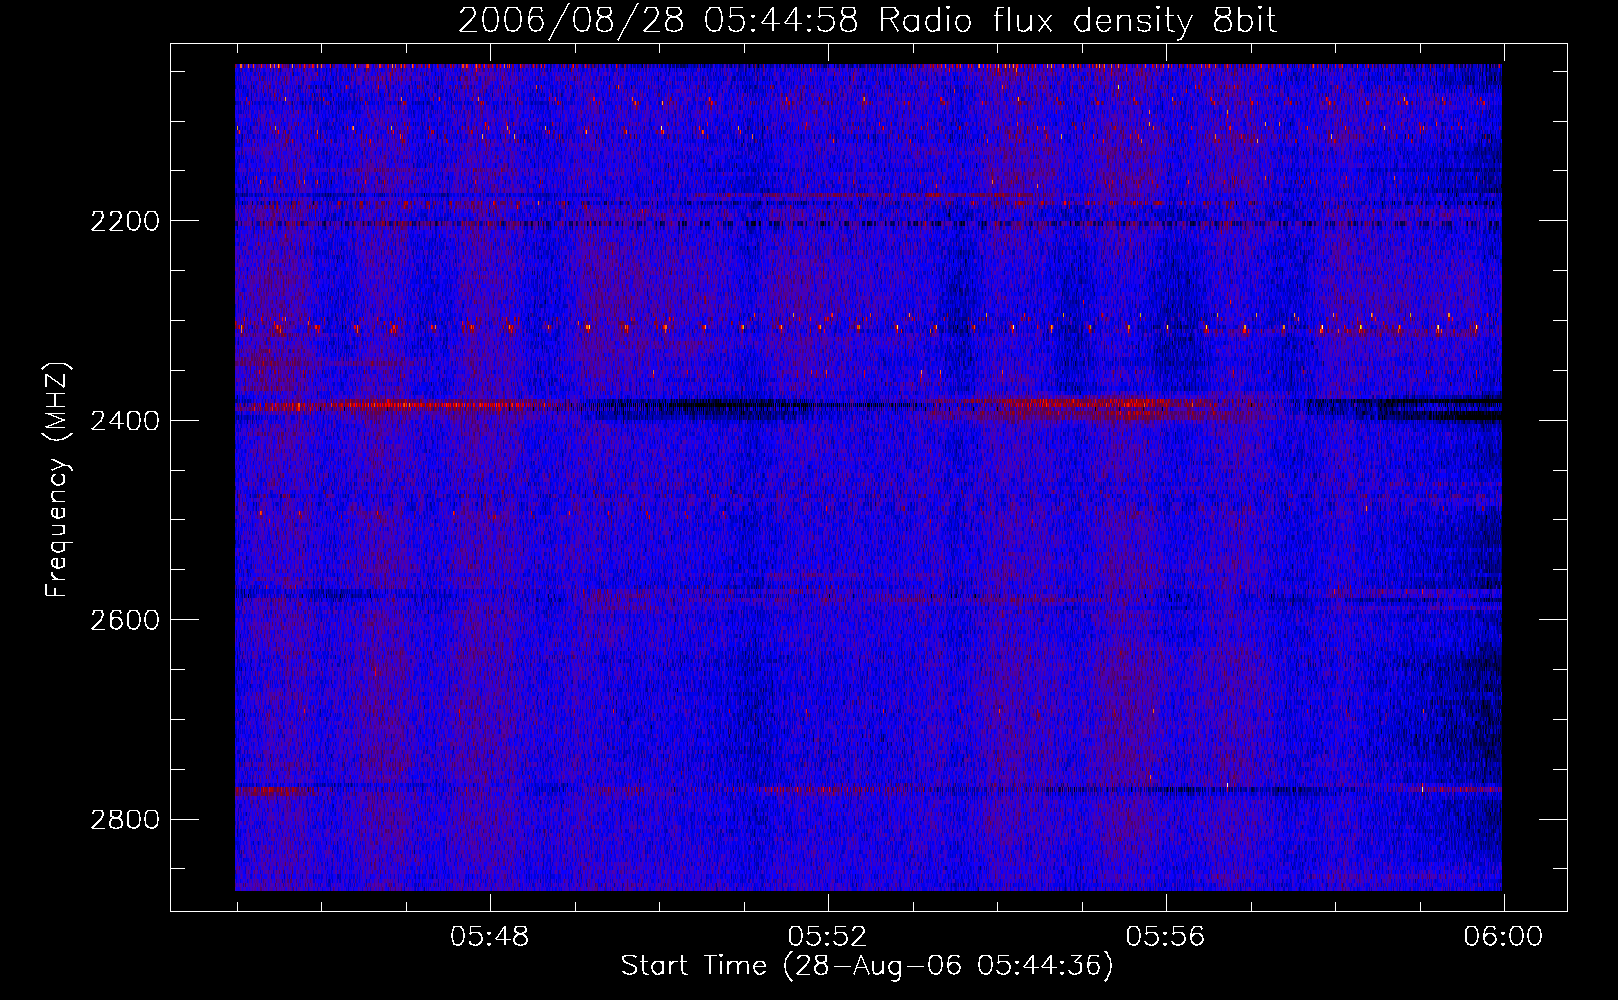Click the "Start Time (28-Aug-06 05:44:36)" label
Image resolution: width=1618 pixels, height=1000 pixels.
pyautogui.click(x=867, y=966)
